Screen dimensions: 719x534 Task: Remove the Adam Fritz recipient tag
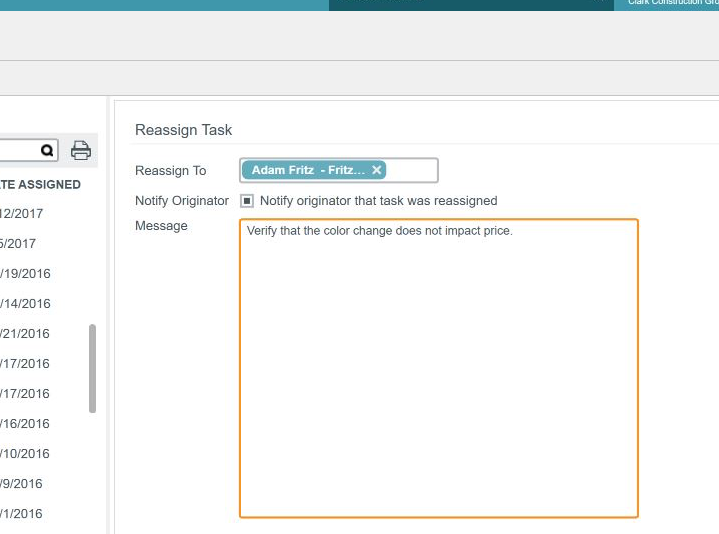point(377,170)
